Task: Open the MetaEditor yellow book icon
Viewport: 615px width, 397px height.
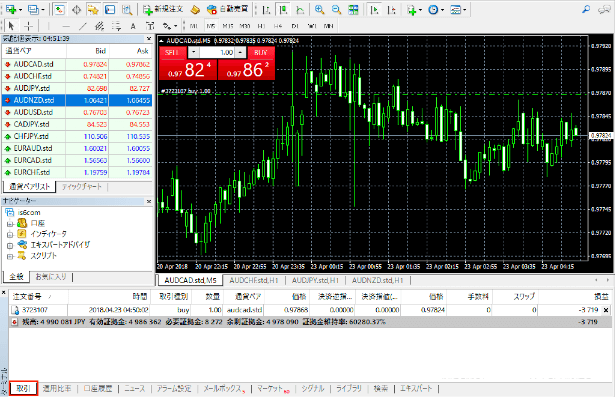Action: [x=195, y=9]
